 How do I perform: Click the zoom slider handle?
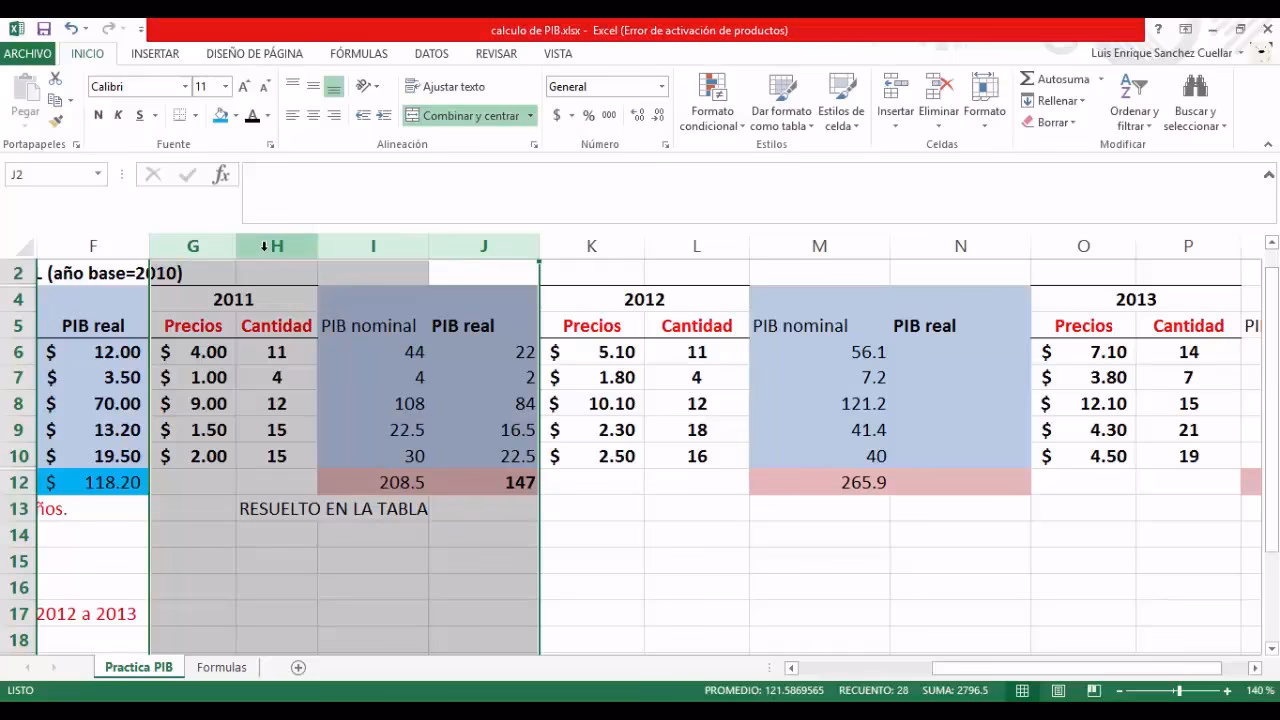[x=1179, y=691]
